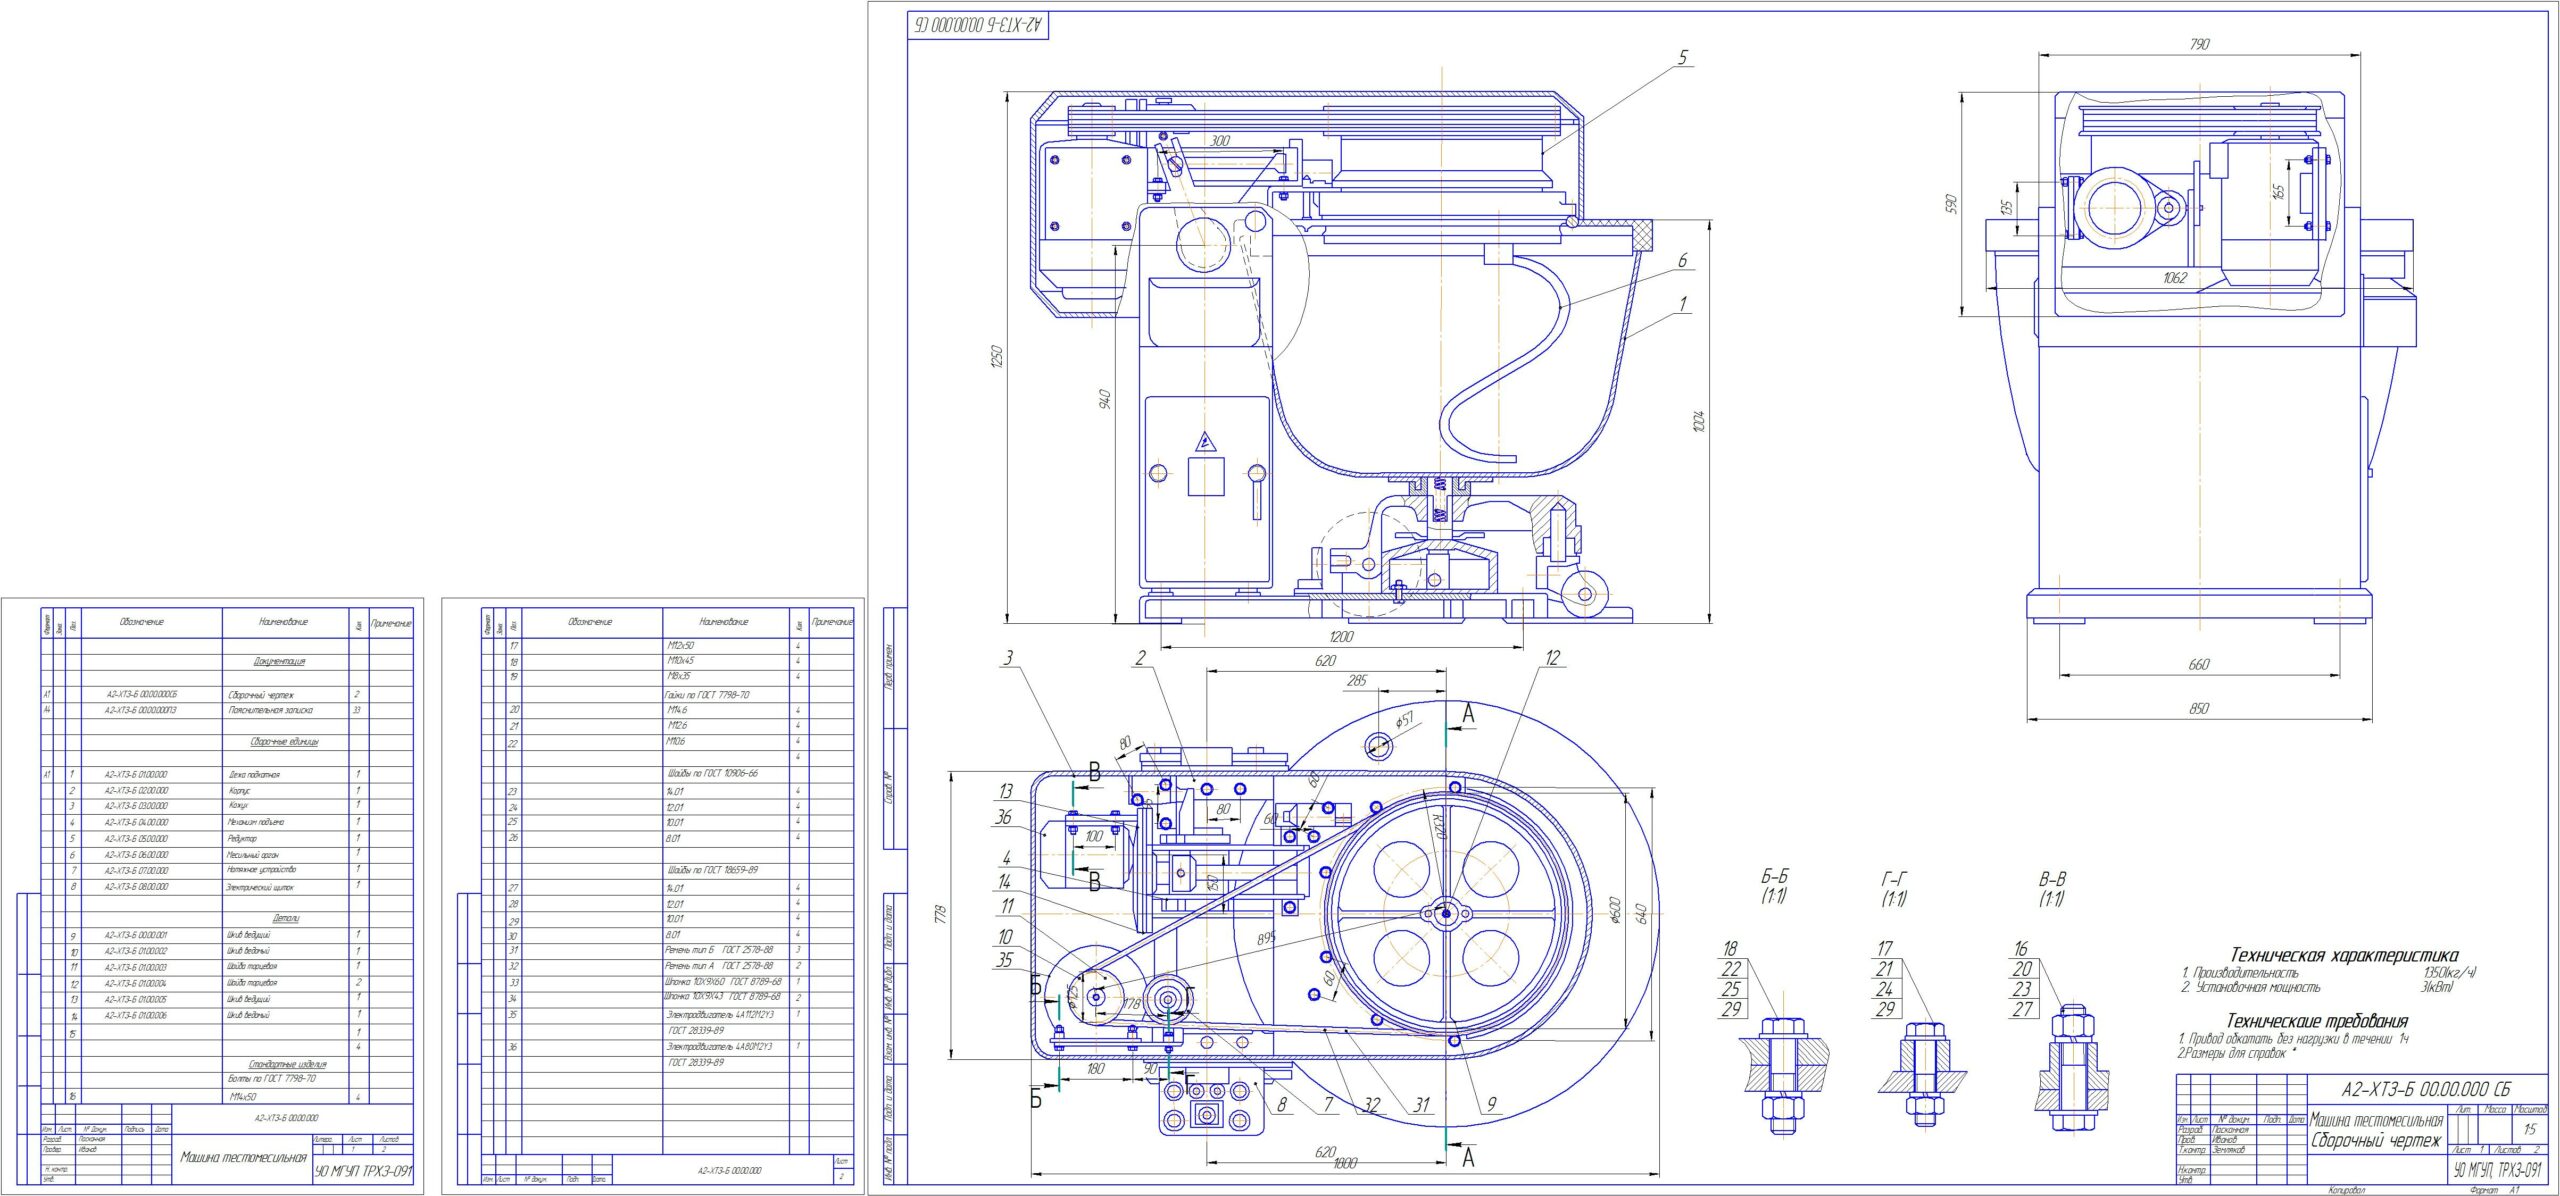
Task: Click the 790 width dimension in end view
Action: (x=2199, y=44)
